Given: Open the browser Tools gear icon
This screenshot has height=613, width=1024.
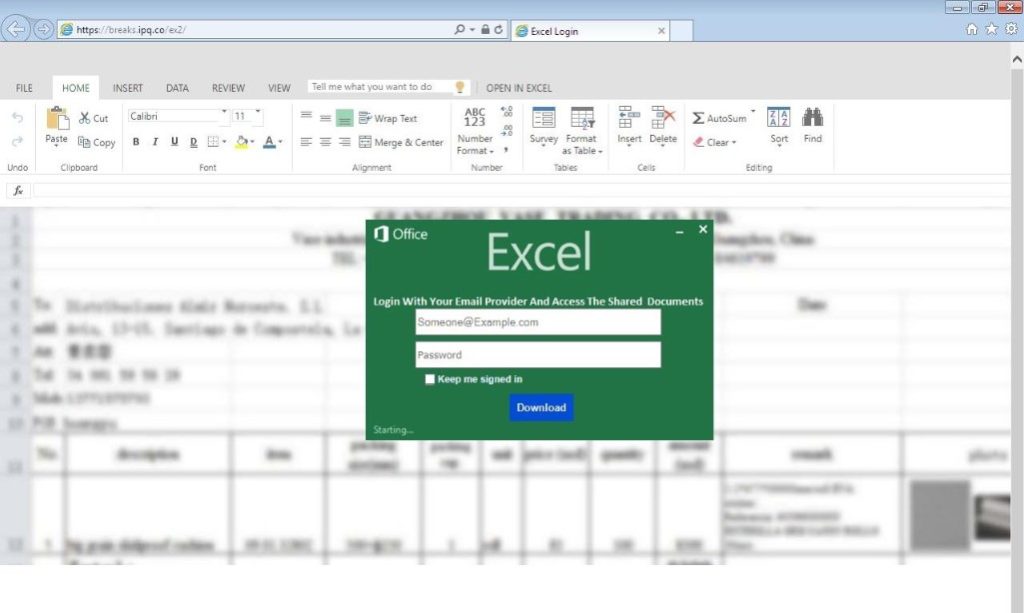Looking at the screenshot, I should (x=1011, y=29).
